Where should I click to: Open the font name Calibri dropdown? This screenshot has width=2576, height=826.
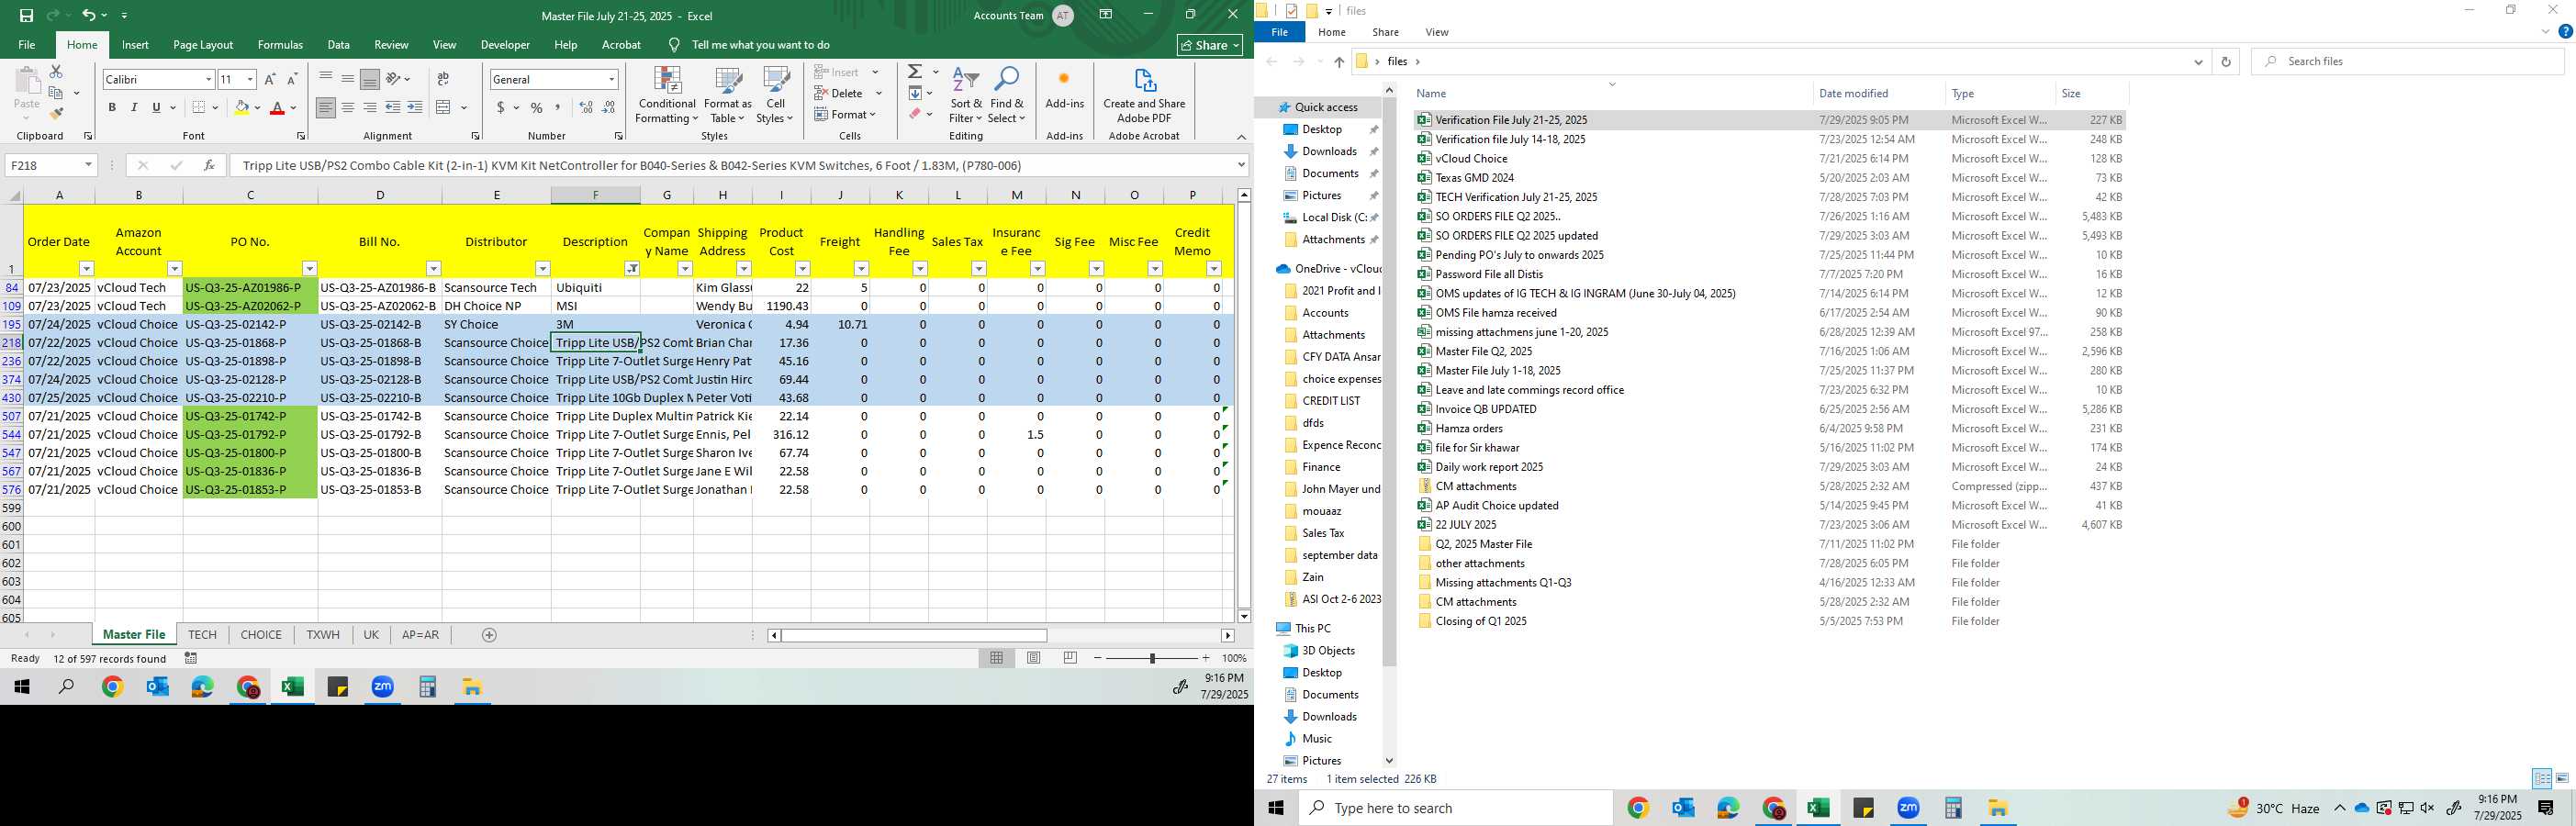pos(208,79)
